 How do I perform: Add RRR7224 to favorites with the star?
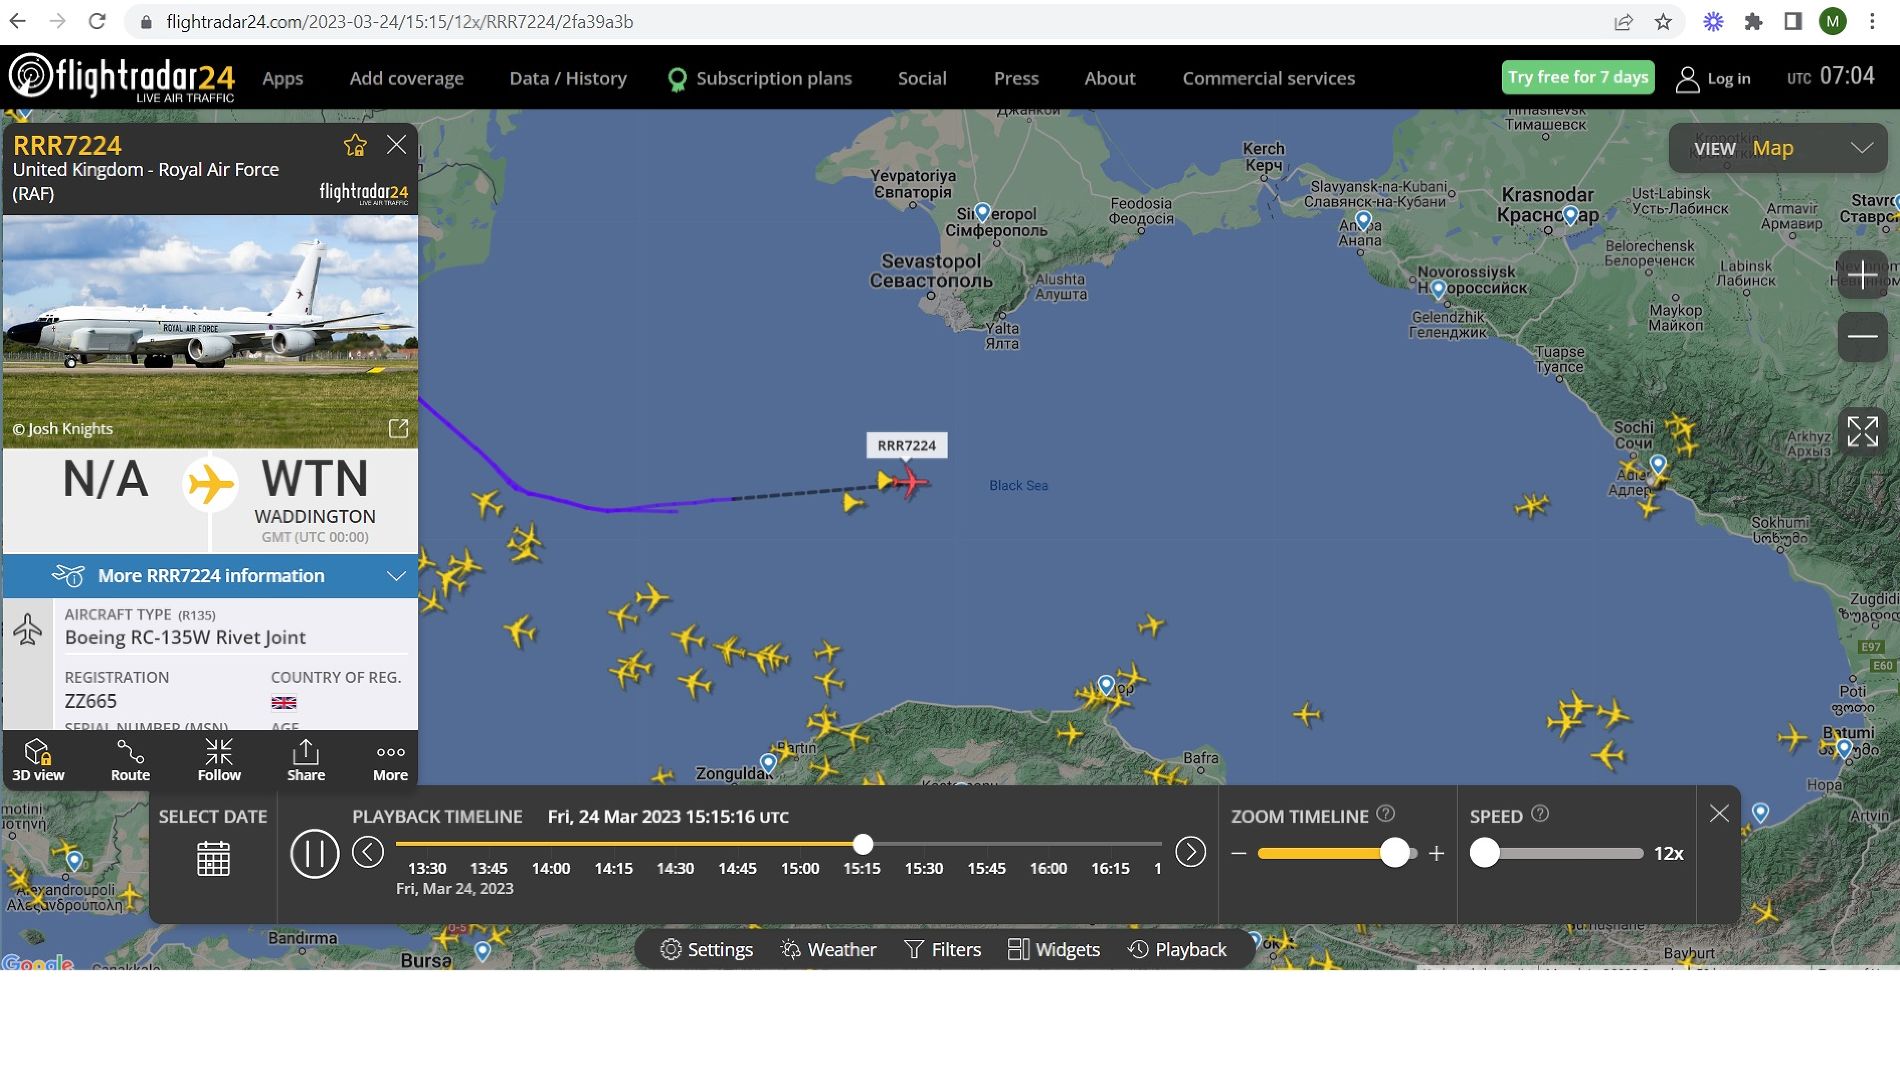(355, 146)
